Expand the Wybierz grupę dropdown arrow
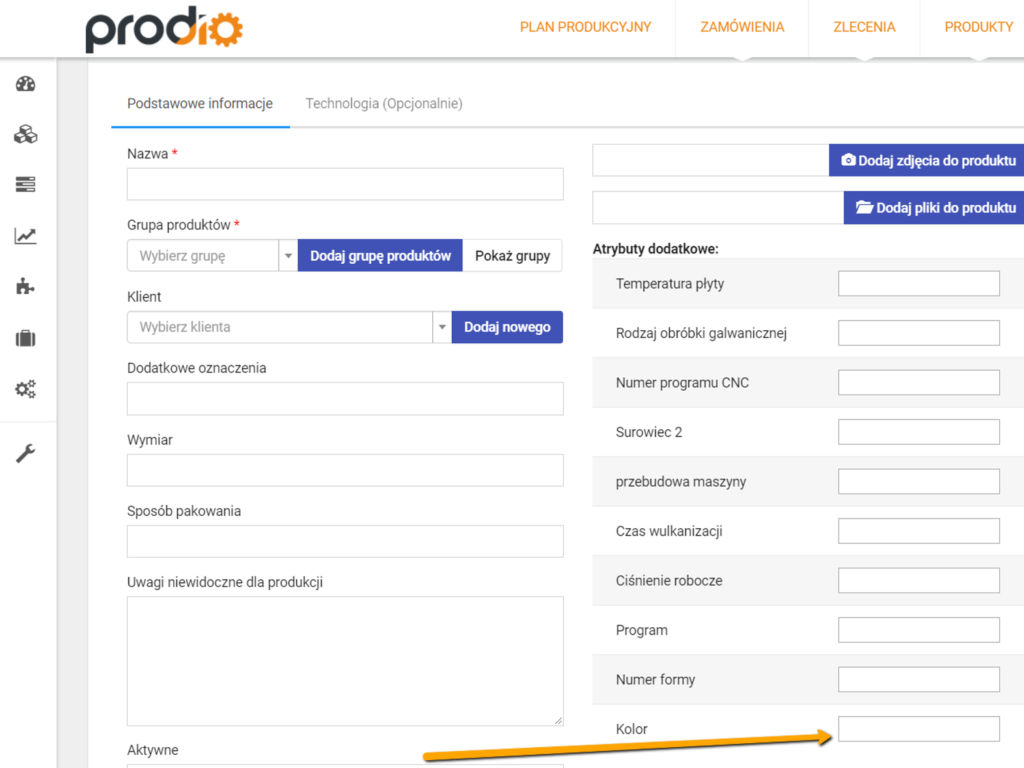Image resolution: width=1024 pixels, height=768 pixels. pyautogui.click(x=288, y=255)
